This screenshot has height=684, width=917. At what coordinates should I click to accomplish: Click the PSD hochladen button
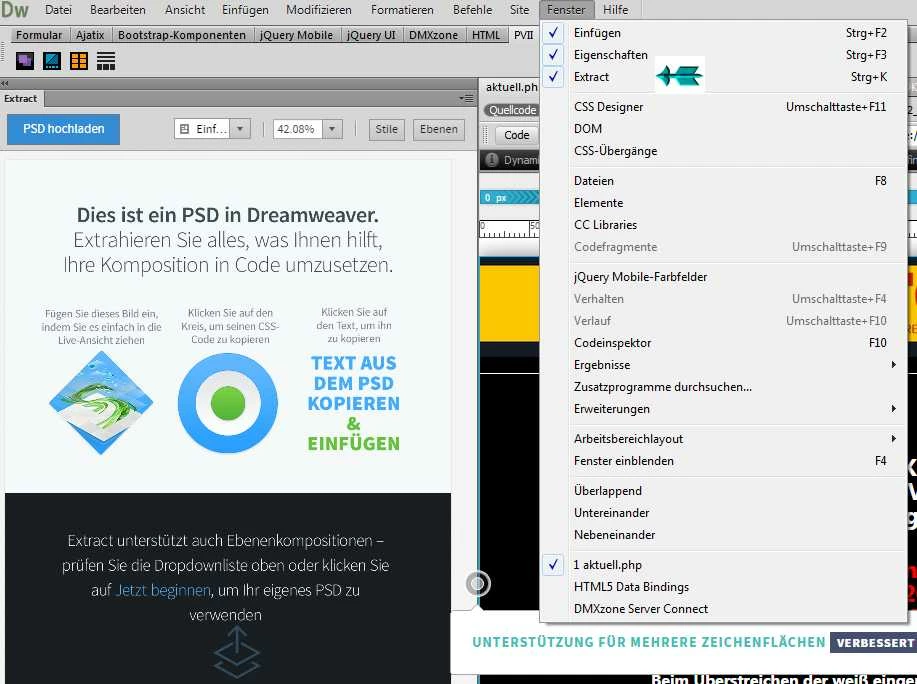click(63, 129)
